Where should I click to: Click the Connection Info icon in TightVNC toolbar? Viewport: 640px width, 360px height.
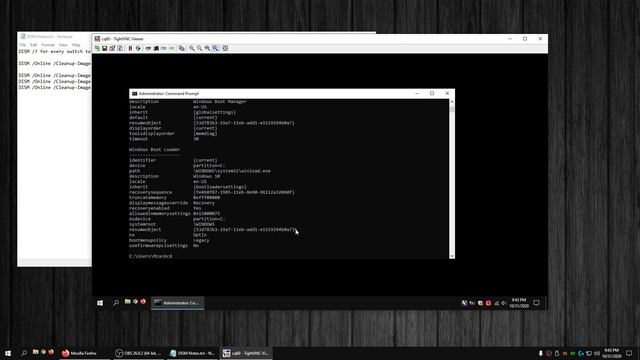coord(120,48)
